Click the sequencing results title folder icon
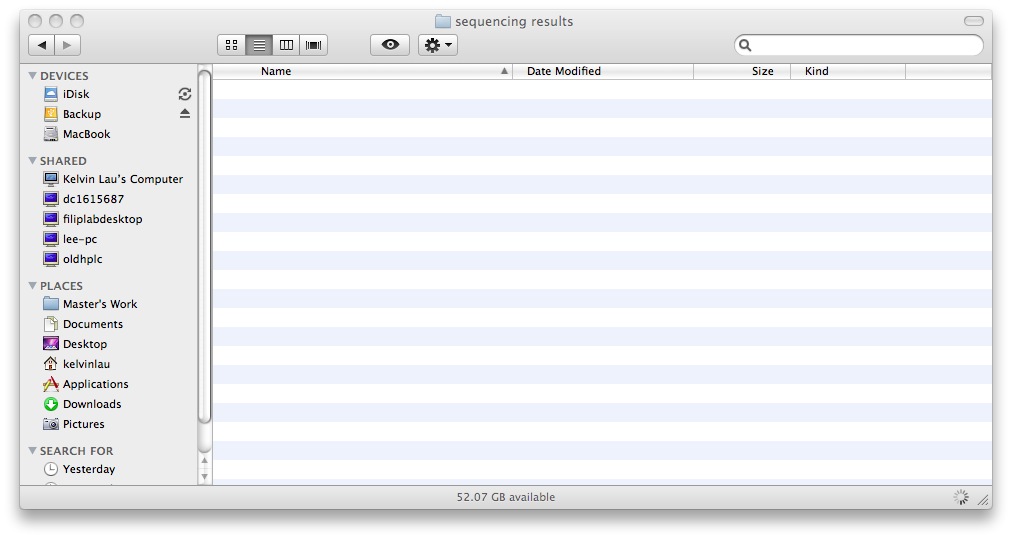The height and width of the screenshot is (539, 1012). pos(443,21)
